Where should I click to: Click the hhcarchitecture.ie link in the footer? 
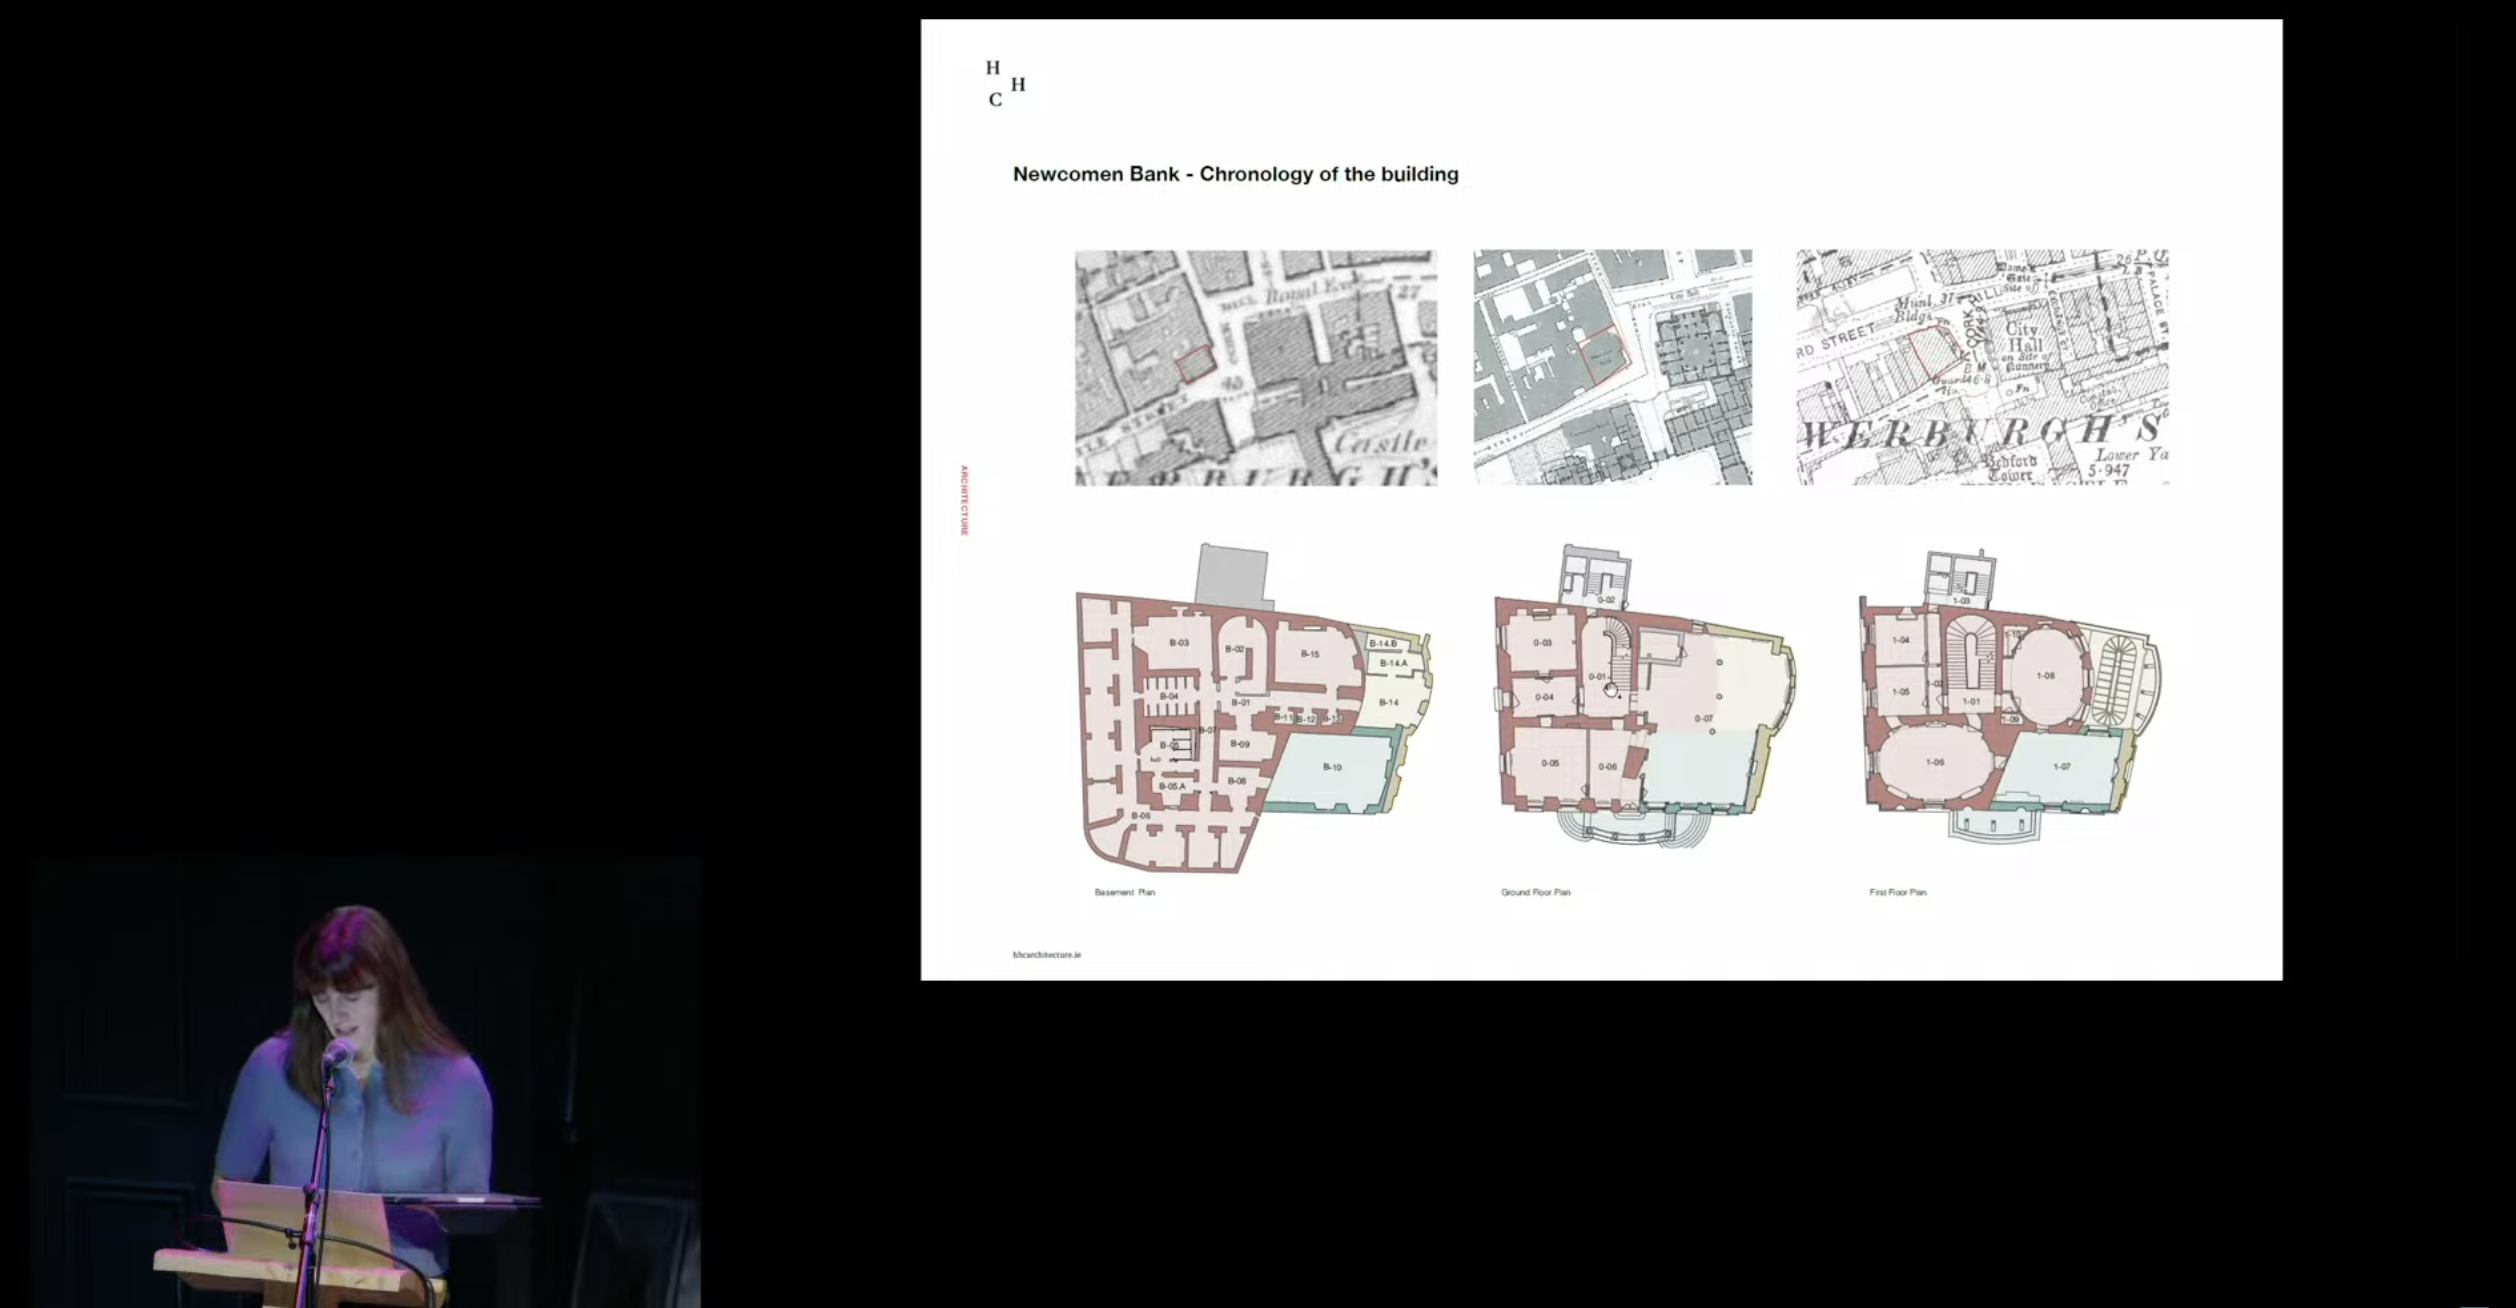[x=1046, y=955]
